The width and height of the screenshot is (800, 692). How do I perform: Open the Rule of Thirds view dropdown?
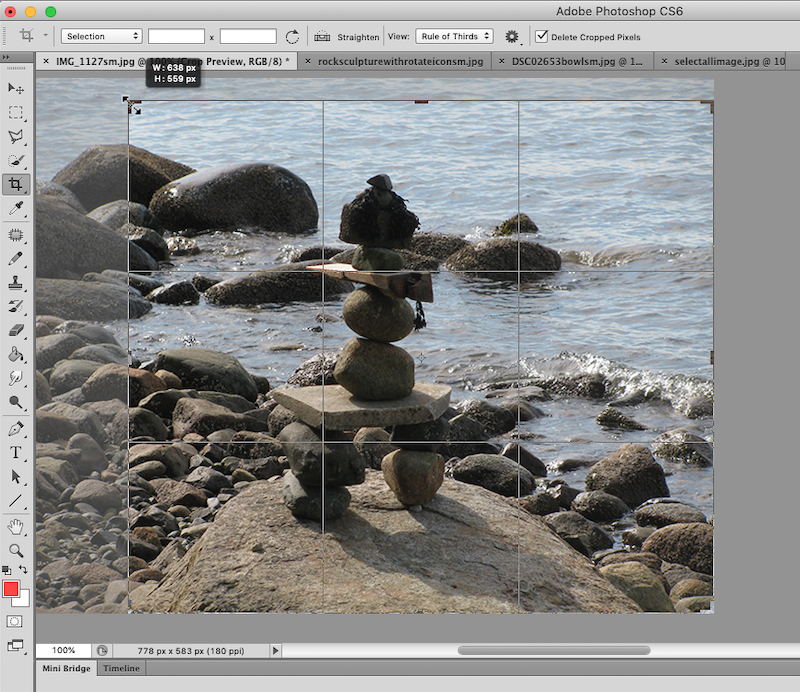point(455,36)
